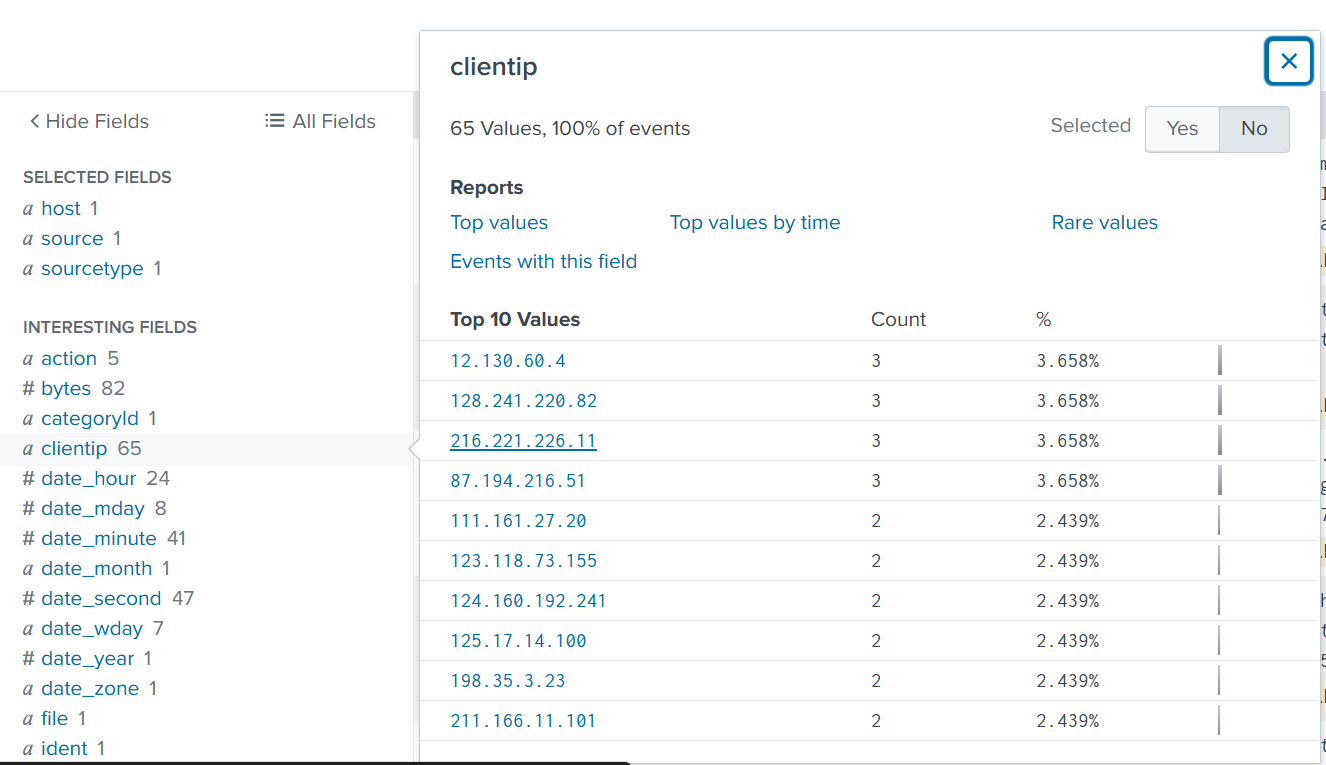Set Selected to No
This screenshot has height=765, width=1326.
1254,129
